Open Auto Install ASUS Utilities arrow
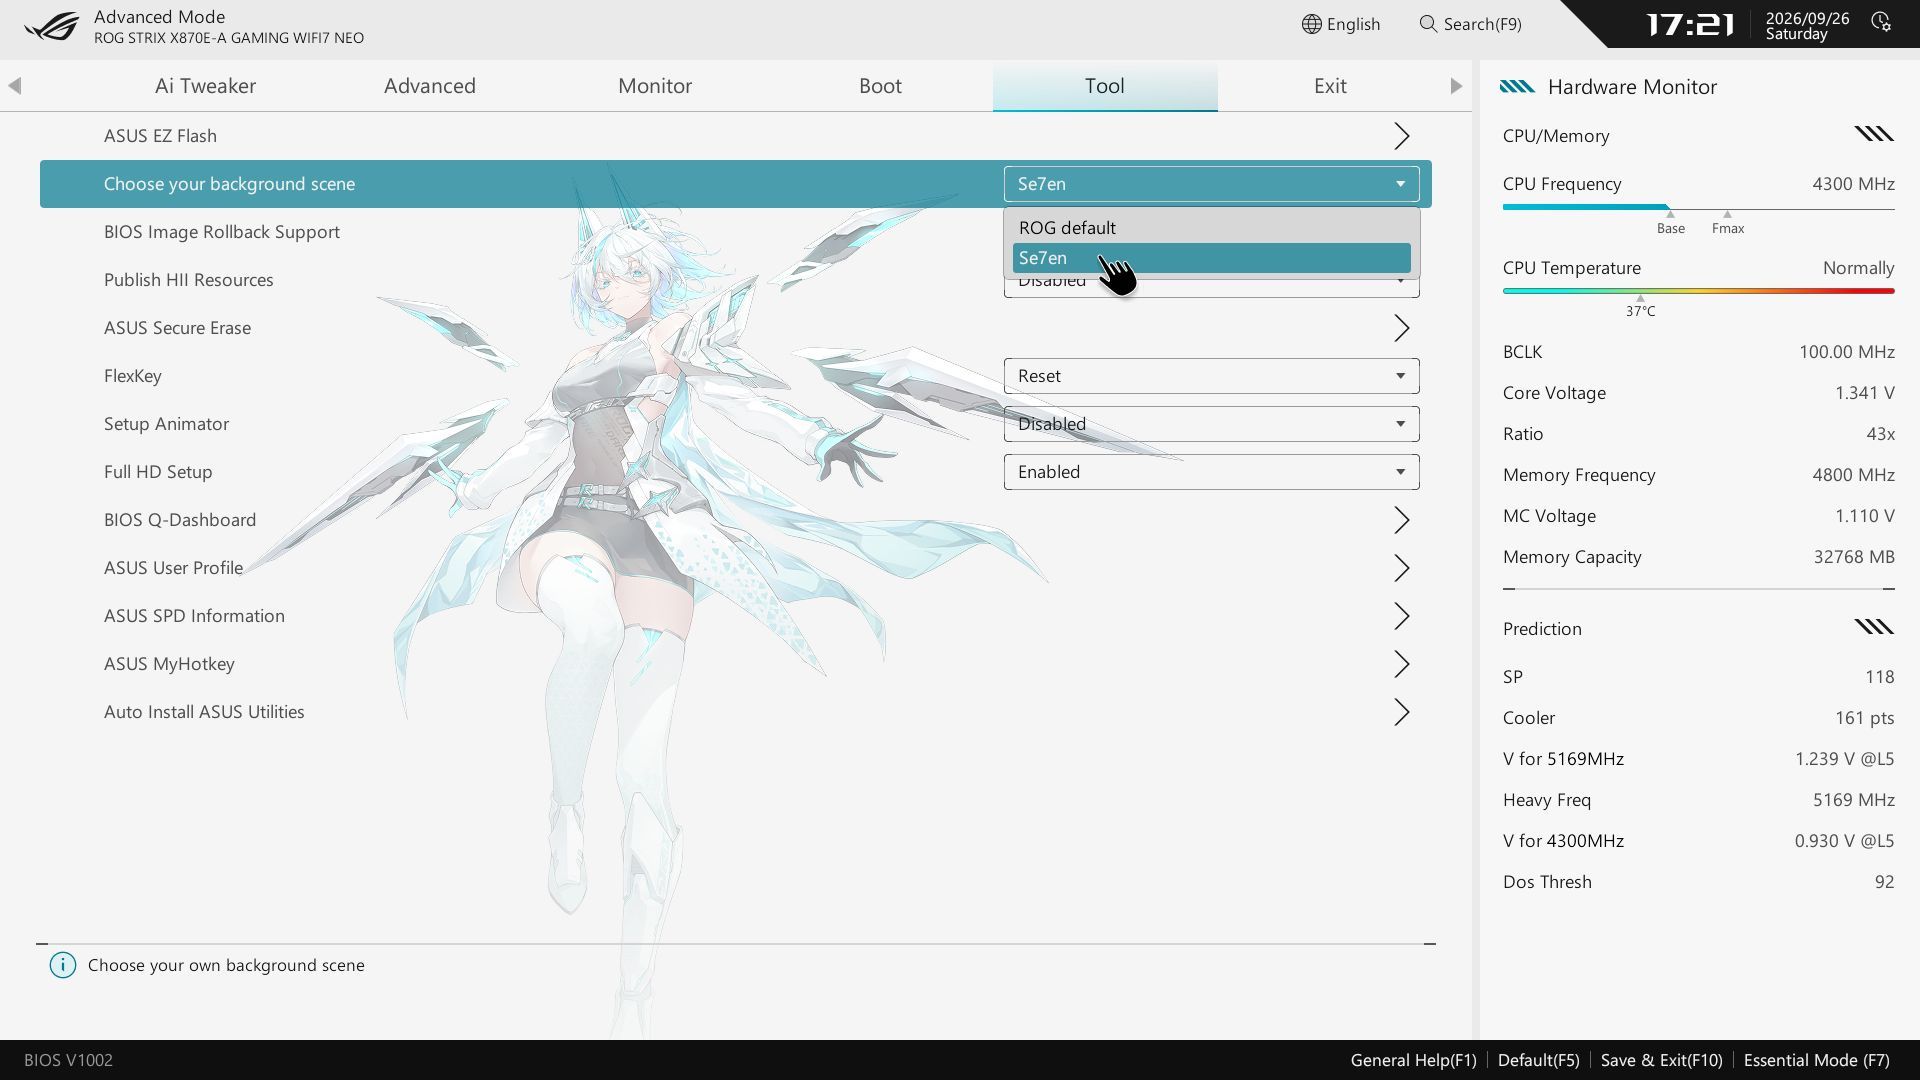Screen dimensions: 1920x1080 coord(1402,712)
